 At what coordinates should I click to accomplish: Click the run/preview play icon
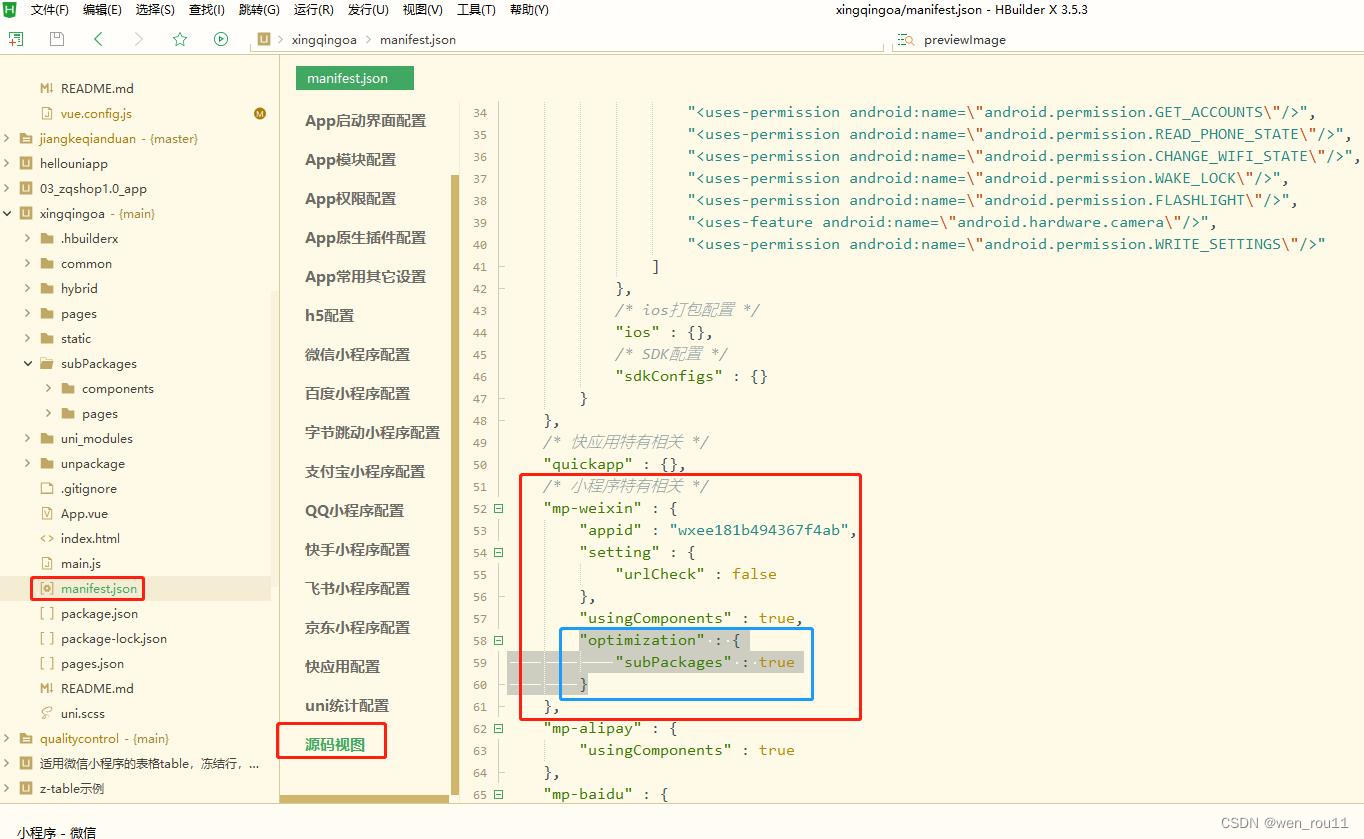click(219, 38)
